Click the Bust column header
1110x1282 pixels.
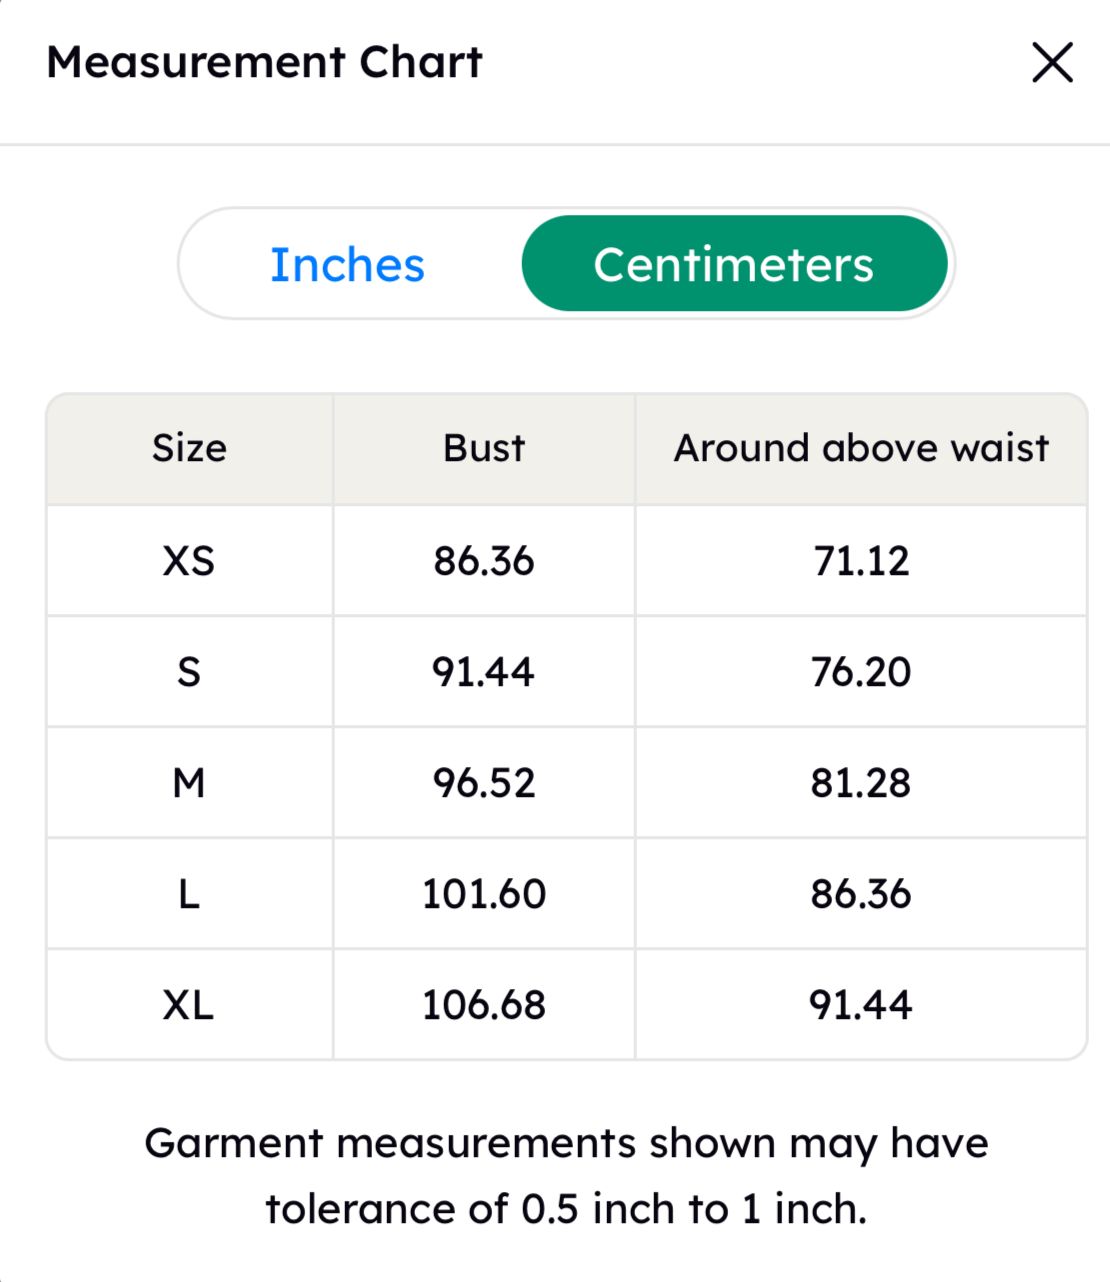(x=484, y=448)
